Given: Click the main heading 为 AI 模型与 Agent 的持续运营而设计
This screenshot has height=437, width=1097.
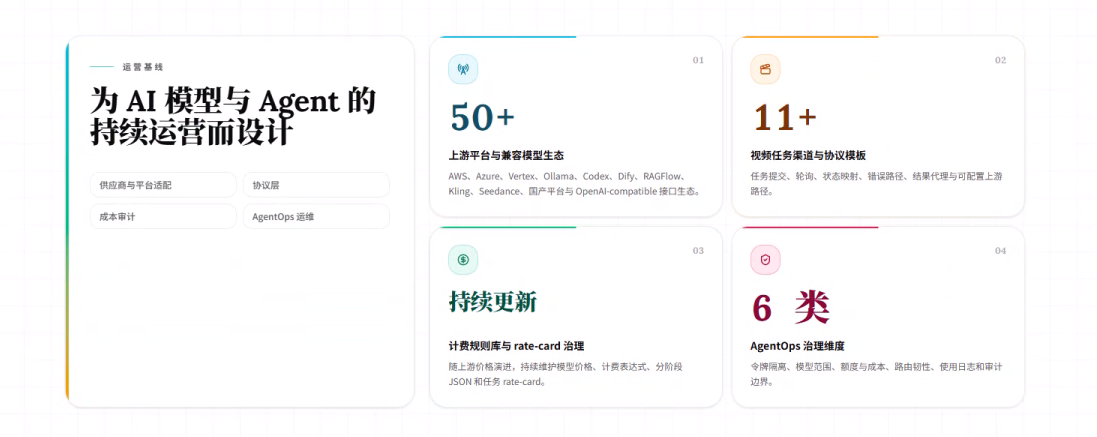Looking at the screenshot, I should coord(233,116).
